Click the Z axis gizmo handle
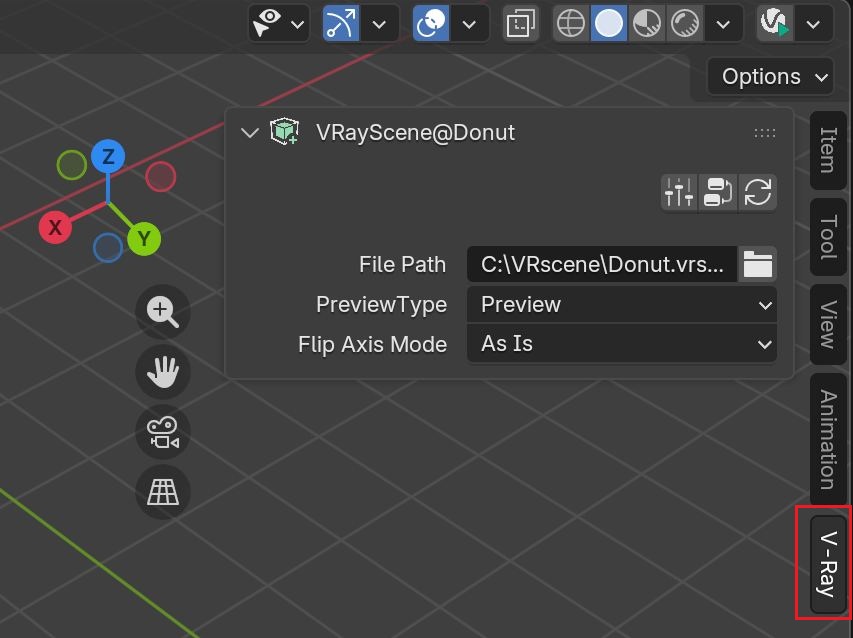Image resolution: width=853 pixels, height=638 pixels. coord(108,157)
